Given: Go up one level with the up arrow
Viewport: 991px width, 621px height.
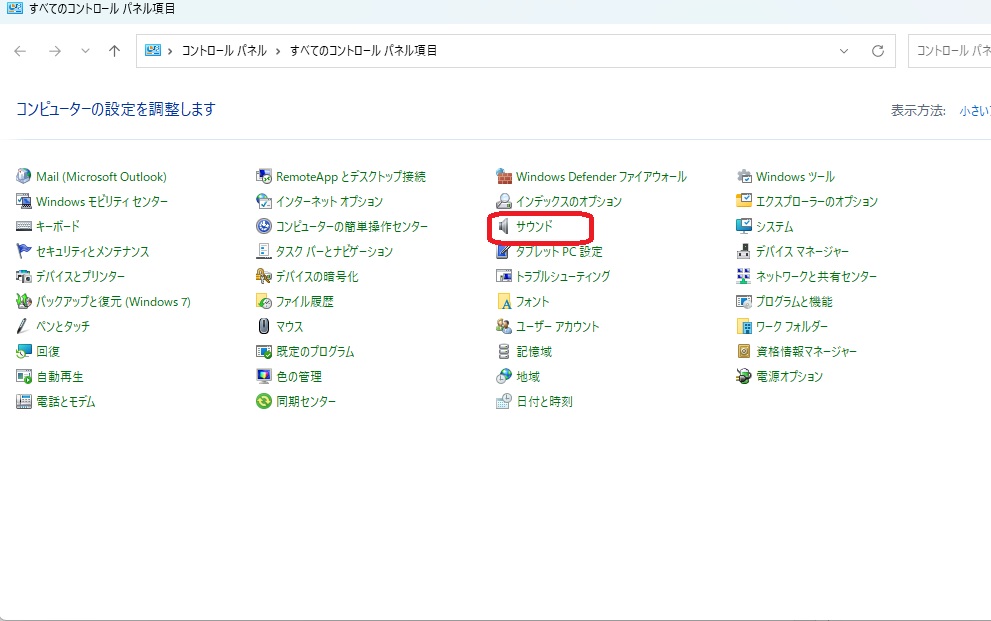Looking at the screenshot, I should pyautogui.click(x=115, y=51).
